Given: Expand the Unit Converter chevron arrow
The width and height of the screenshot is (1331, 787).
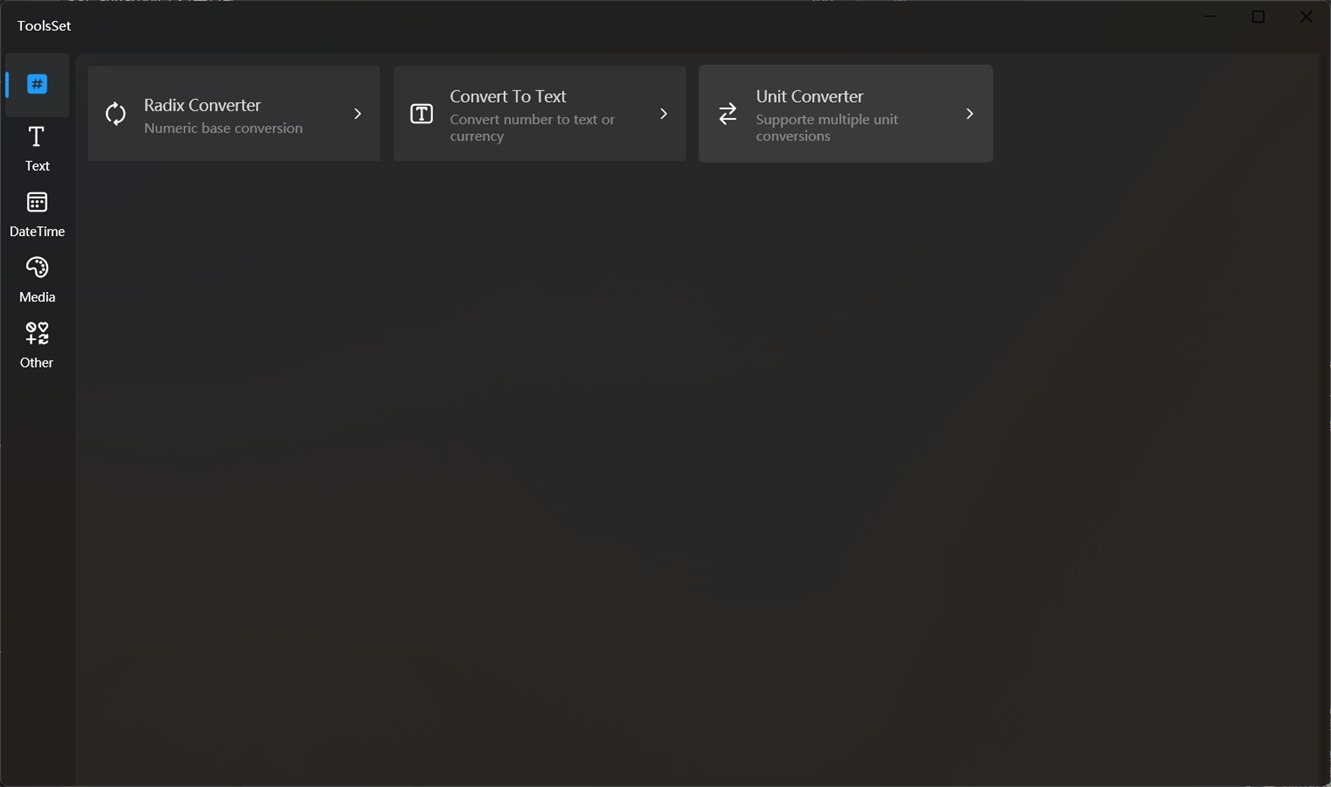Looking at the screenshot, I should pos(970,114).
